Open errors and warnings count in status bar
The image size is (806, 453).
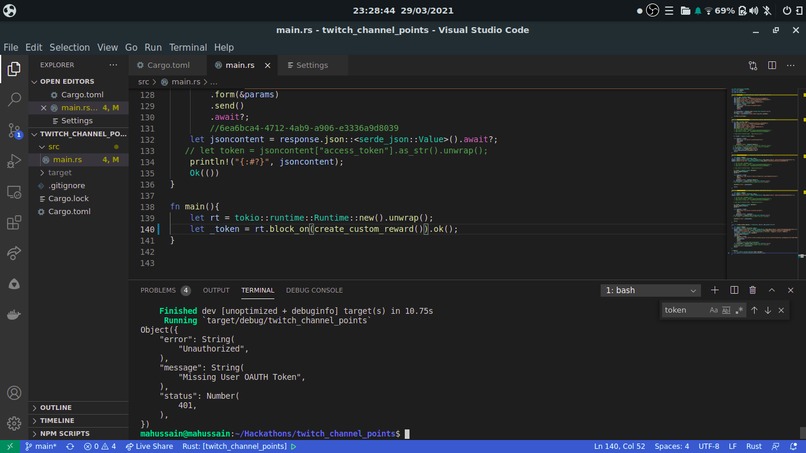point(100,446)
